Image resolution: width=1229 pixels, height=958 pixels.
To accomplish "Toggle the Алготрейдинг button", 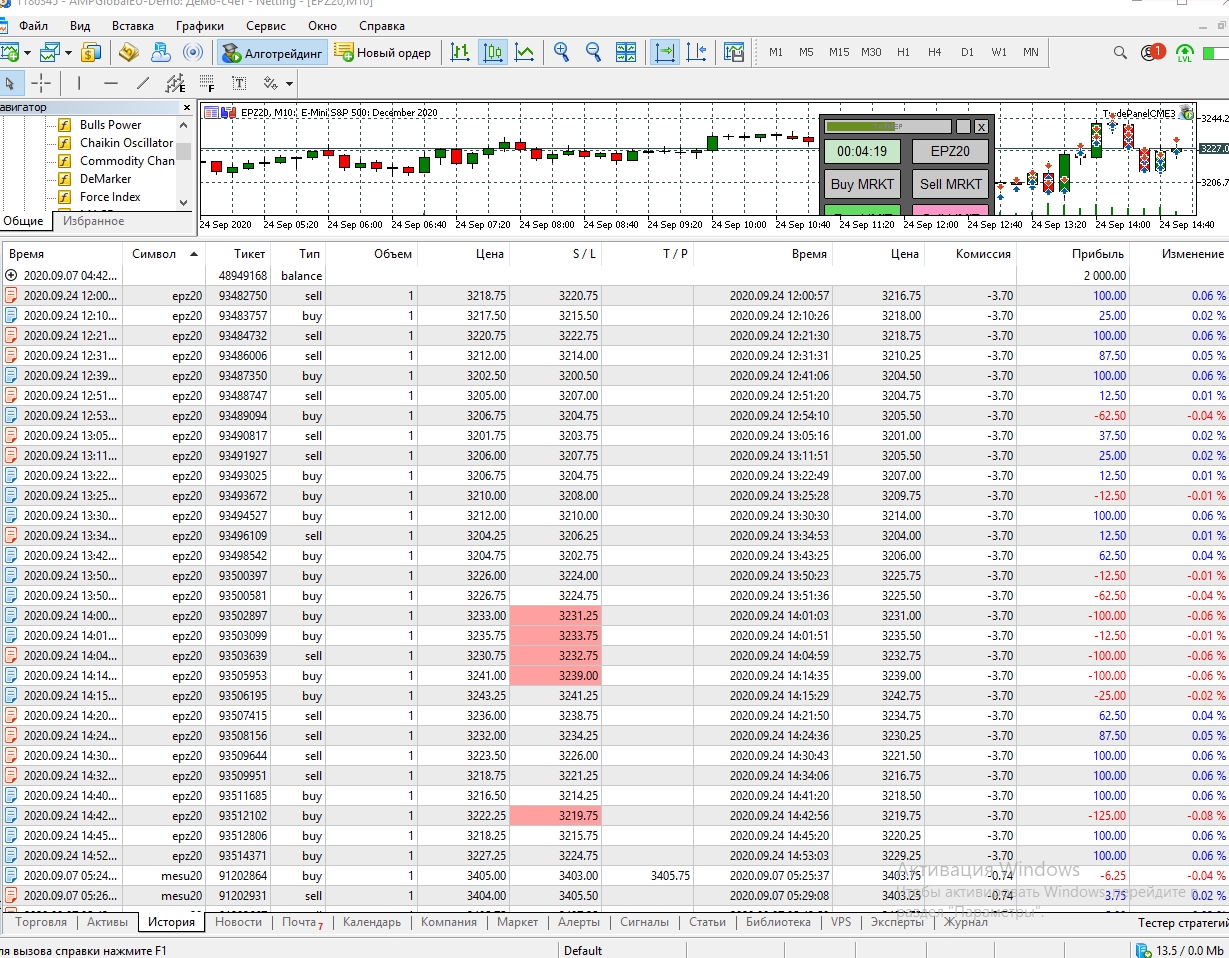I will coord(273,53).
